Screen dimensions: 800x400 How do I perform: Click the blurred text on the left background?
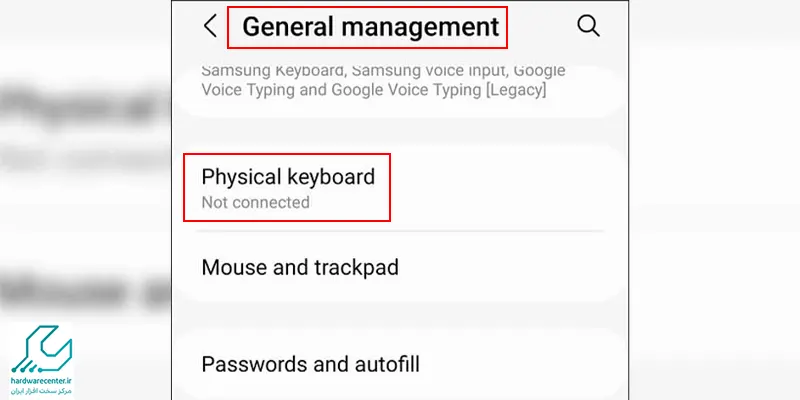85,106
